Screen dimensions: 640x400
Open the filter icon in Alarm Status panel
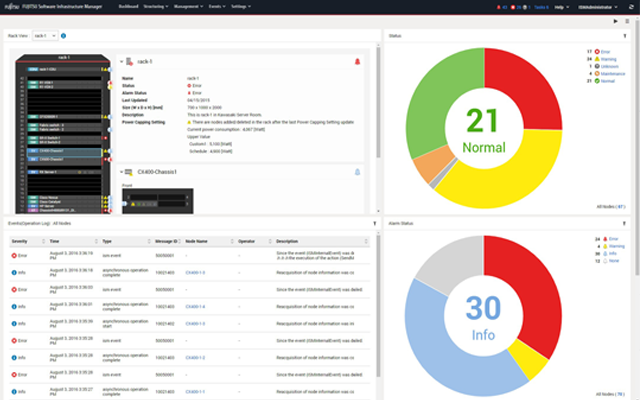pyautogui.click(x=624, y=223)
